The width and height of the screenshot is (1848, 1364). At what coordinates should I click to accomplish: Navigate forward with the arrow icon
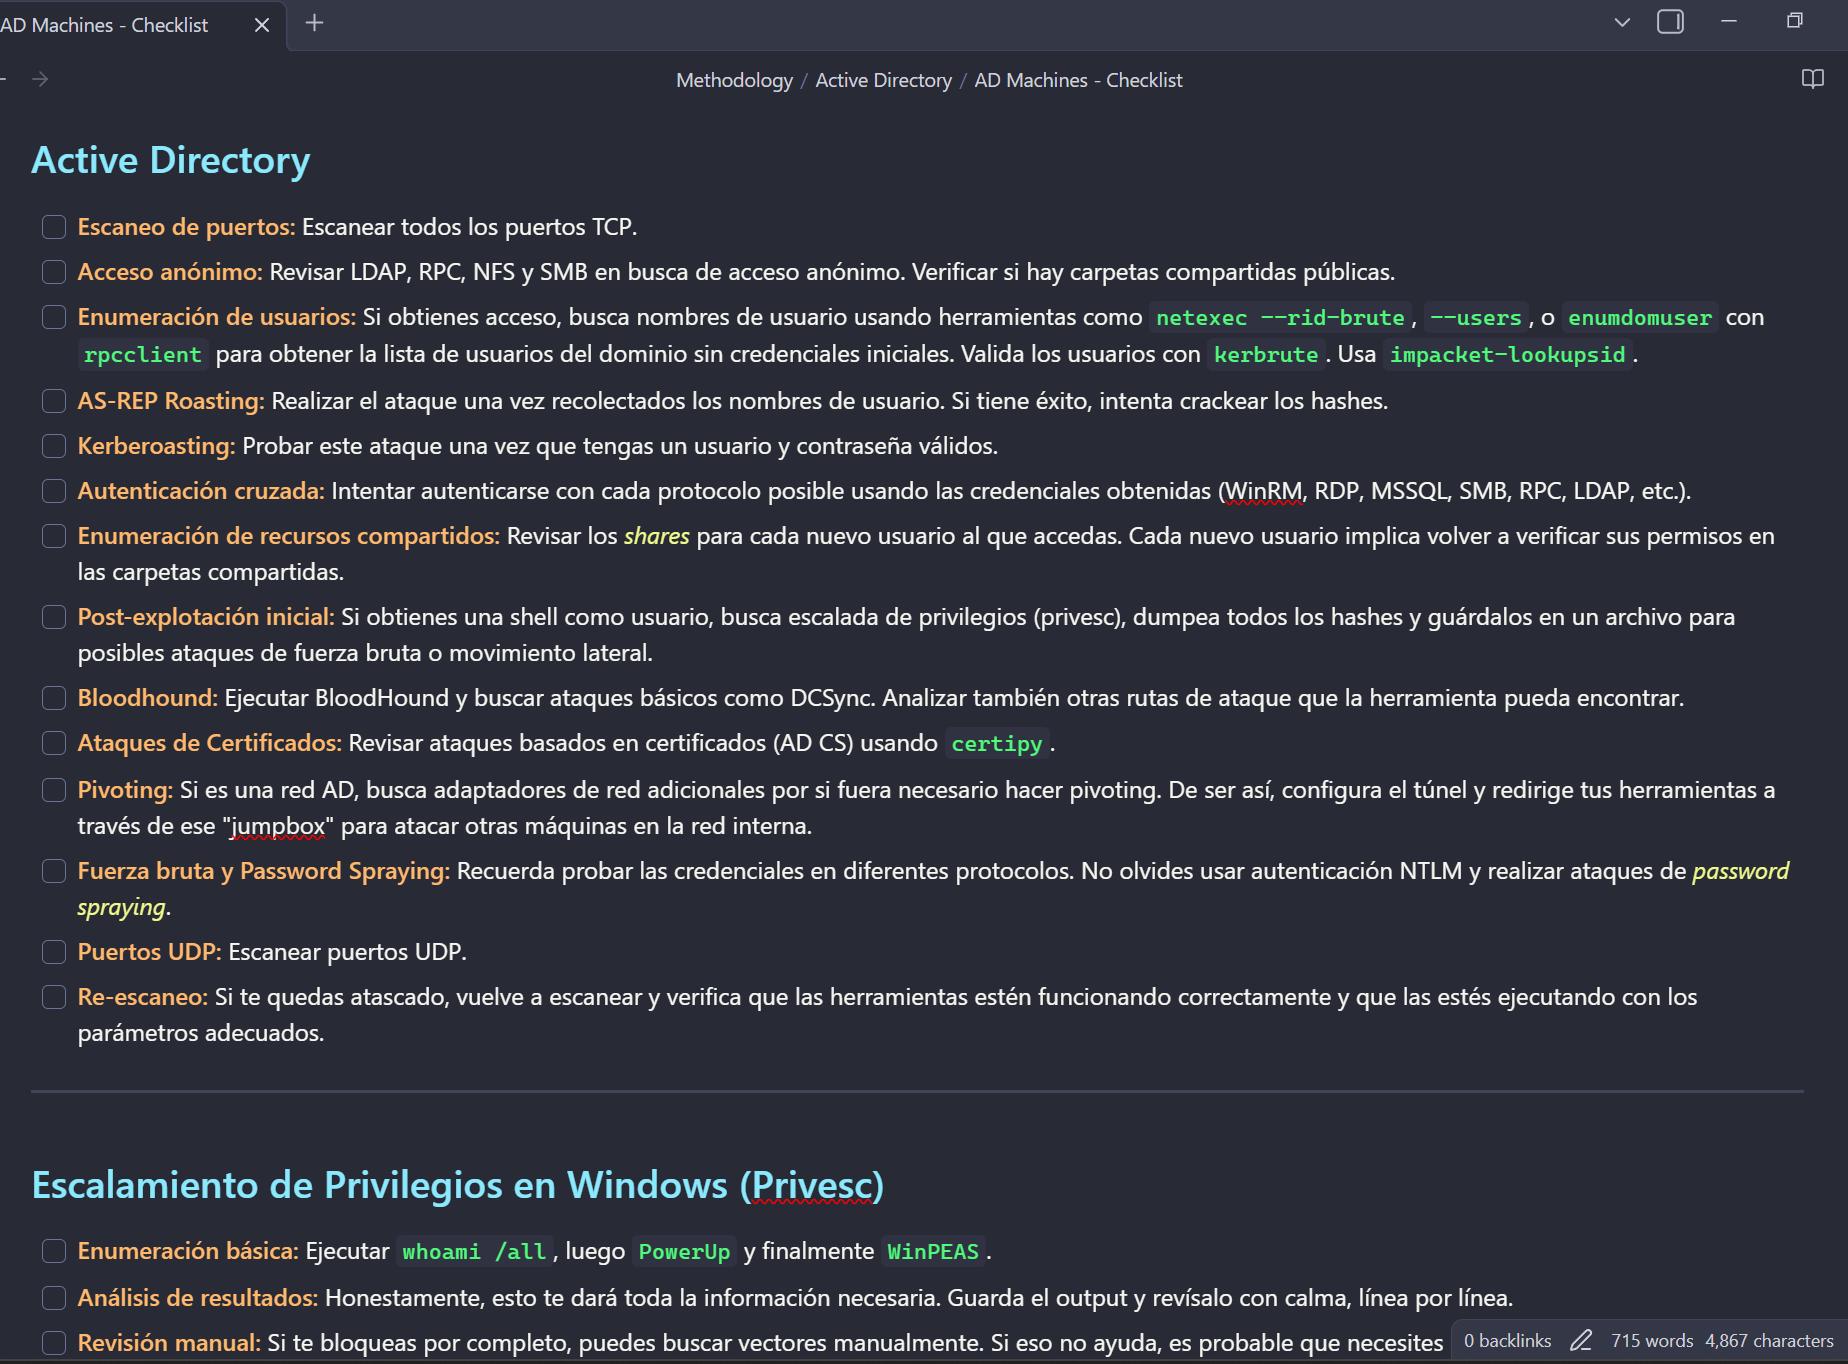[x=40, y=79]
